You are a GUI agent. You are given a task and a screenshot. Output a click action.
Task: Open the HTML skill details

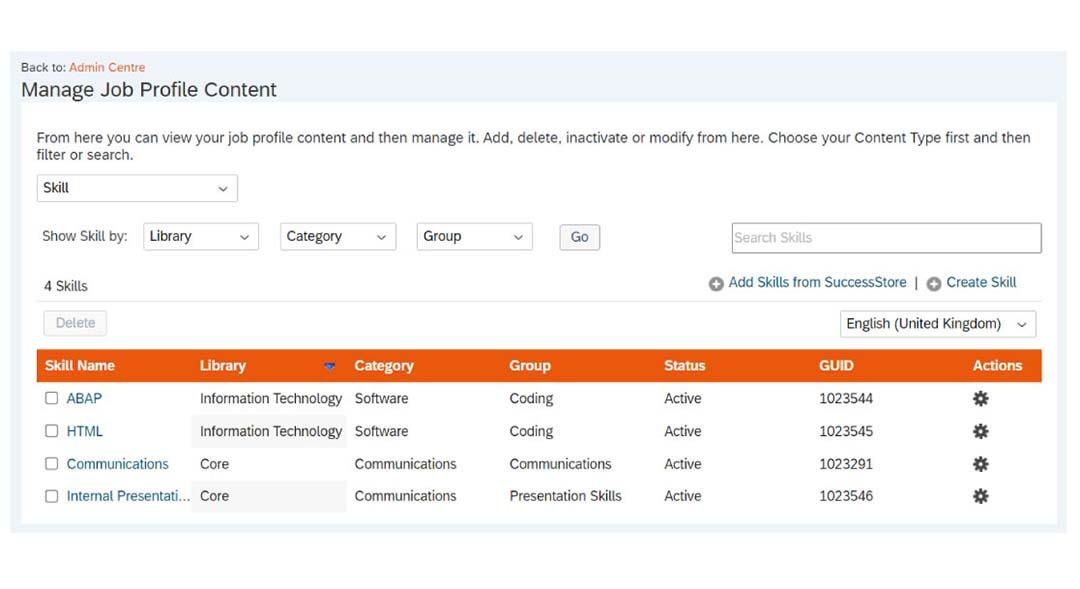pyautogui.click(x=86, y=431)
